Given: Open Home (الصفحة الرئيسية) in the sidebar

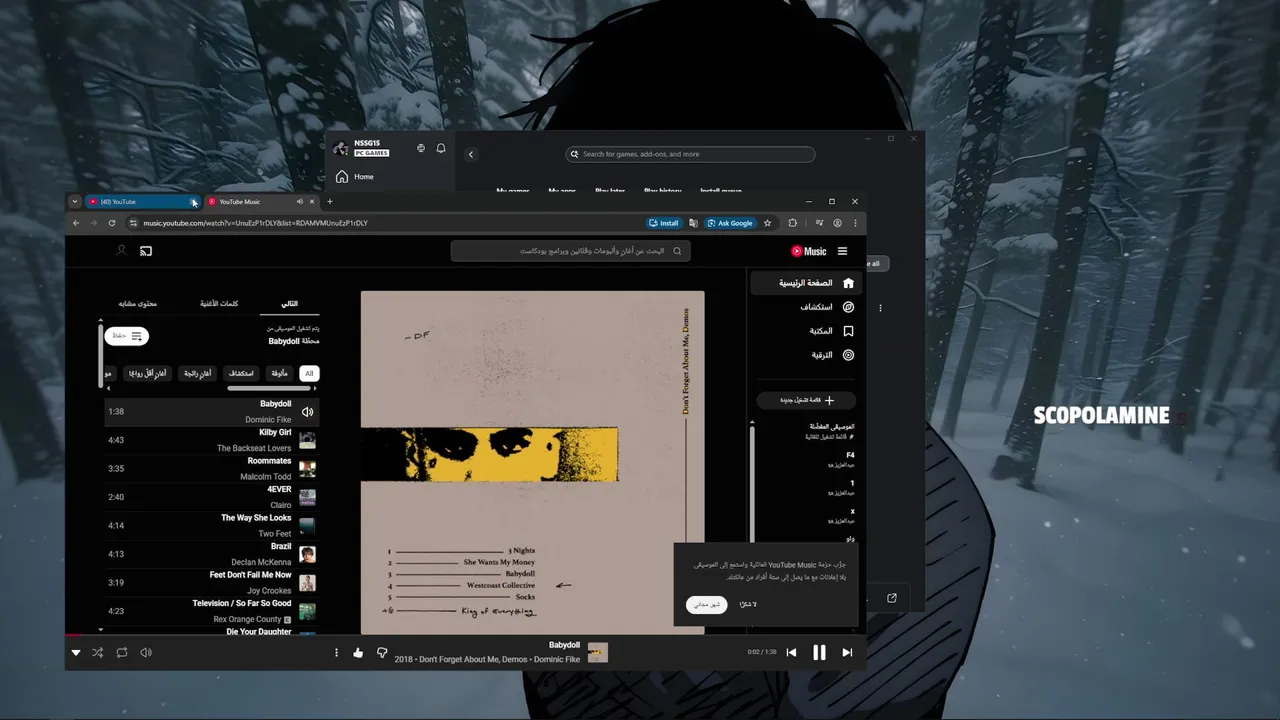Looking at the screenshot, I should pyautogui.click(x=806, y=283).
